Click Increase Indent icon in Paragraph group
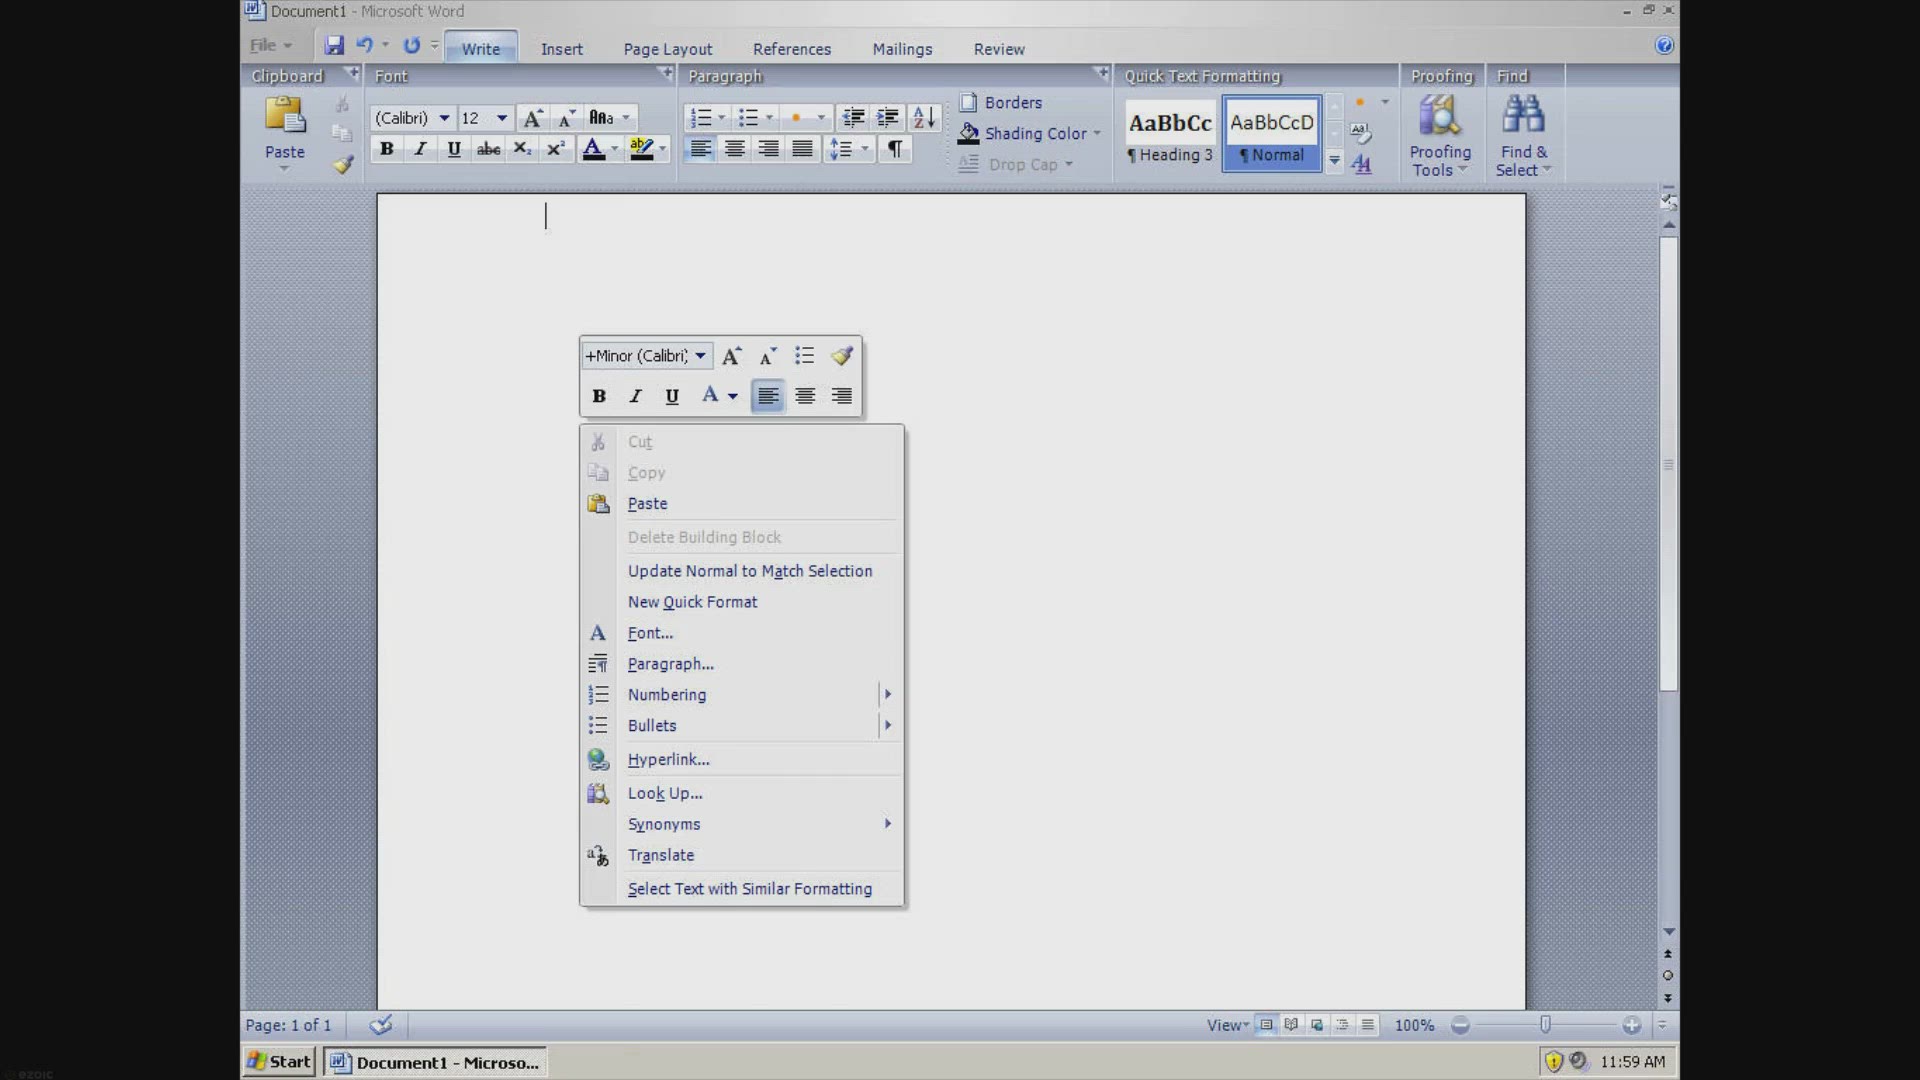The height and width of the screenshot is (1080, 1920). click(x=887, y=118)
